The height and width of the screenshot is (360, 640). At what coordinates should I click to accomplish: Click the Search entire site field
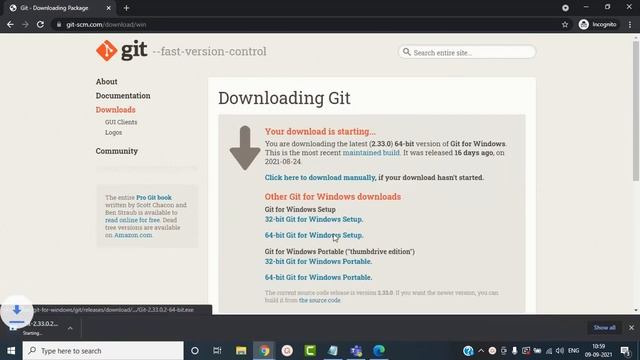pyautogui.click(x=467, y=52)
